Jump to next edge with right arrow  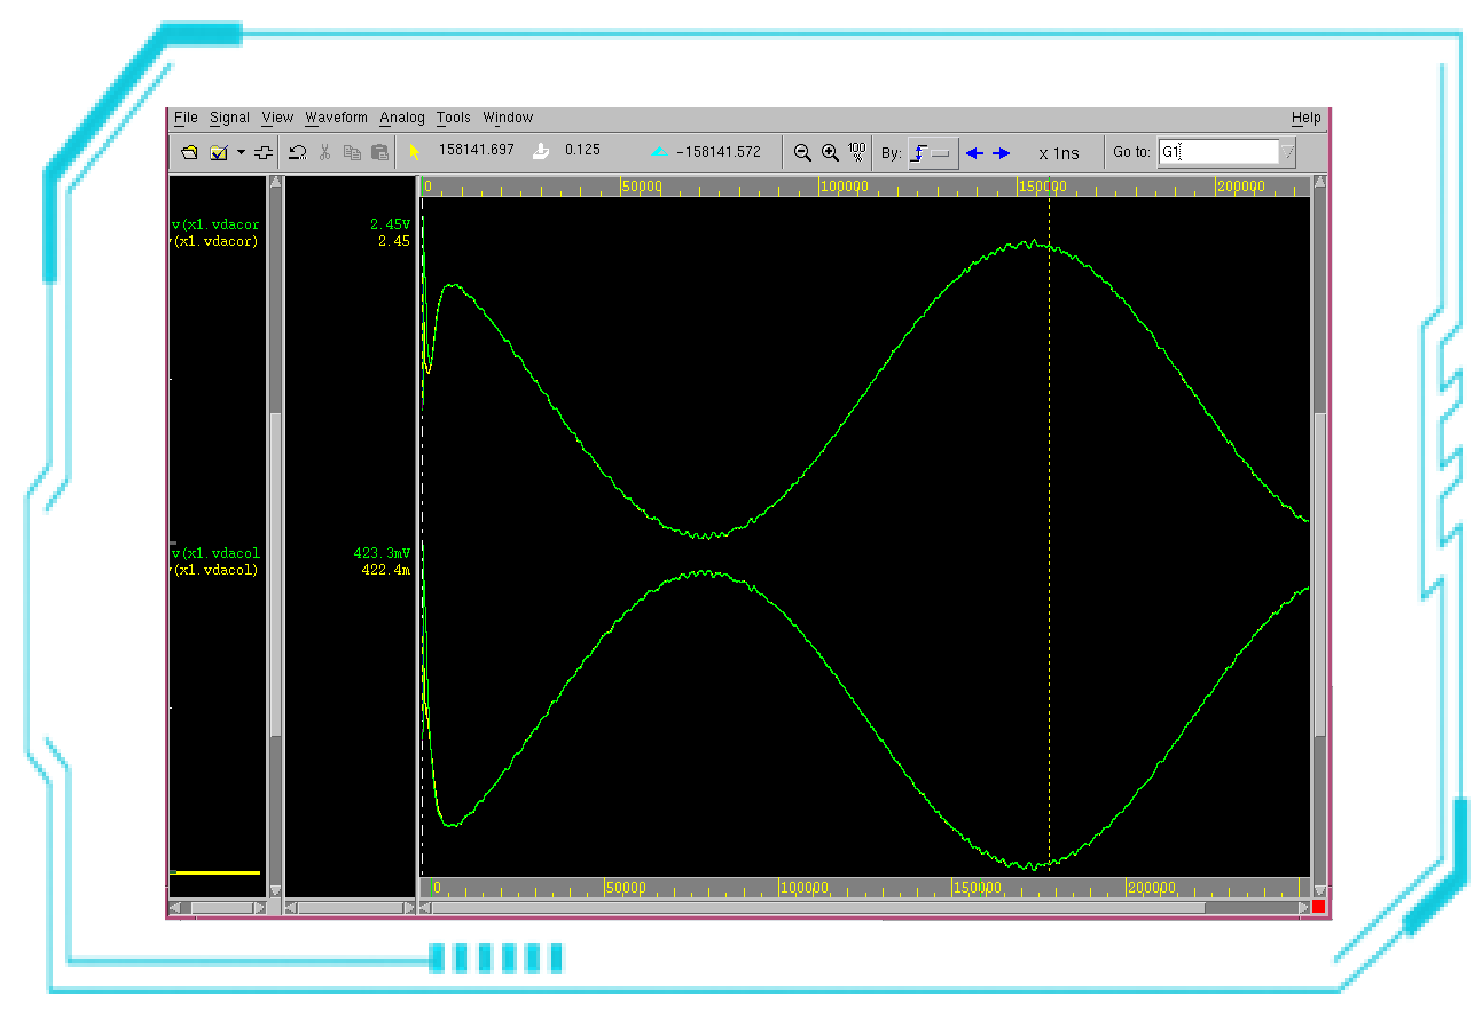[1001, 153]
